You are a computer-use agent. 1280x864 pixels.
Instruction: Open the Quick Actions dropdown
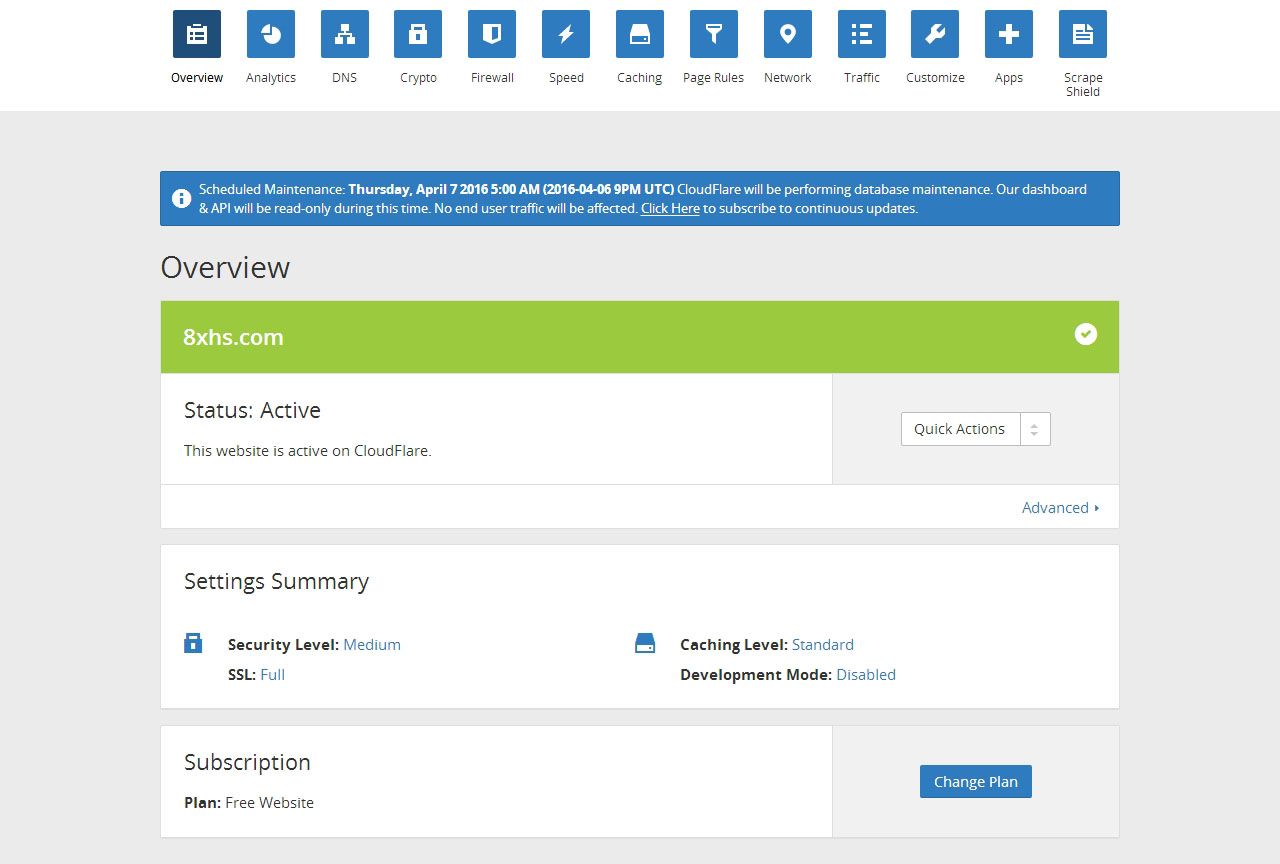976,429
